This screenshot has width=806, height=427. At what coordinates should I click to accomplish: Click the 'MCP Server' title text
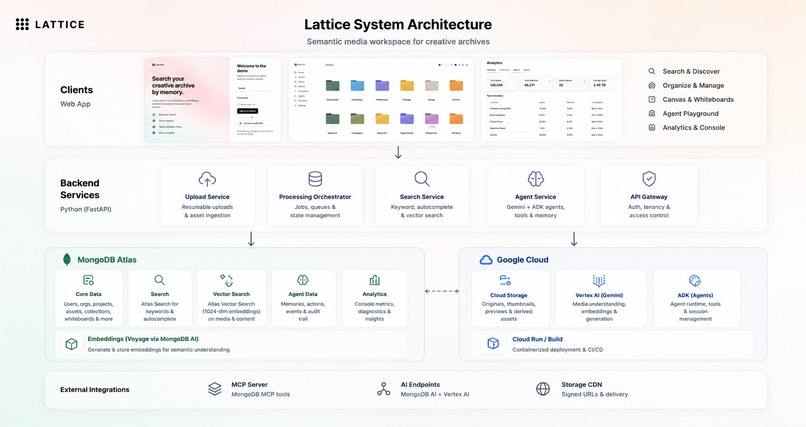tap(249, 384)
